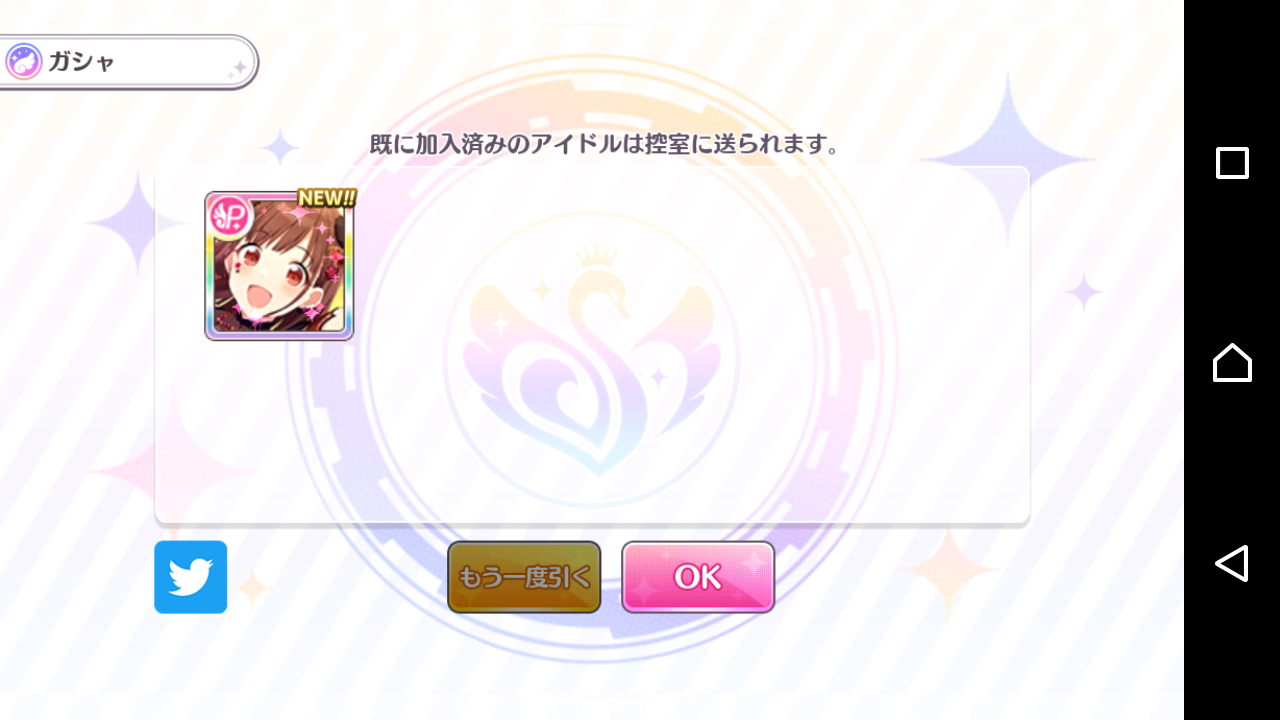Click the small orange sparkle beside the Twitter icon

251,588
